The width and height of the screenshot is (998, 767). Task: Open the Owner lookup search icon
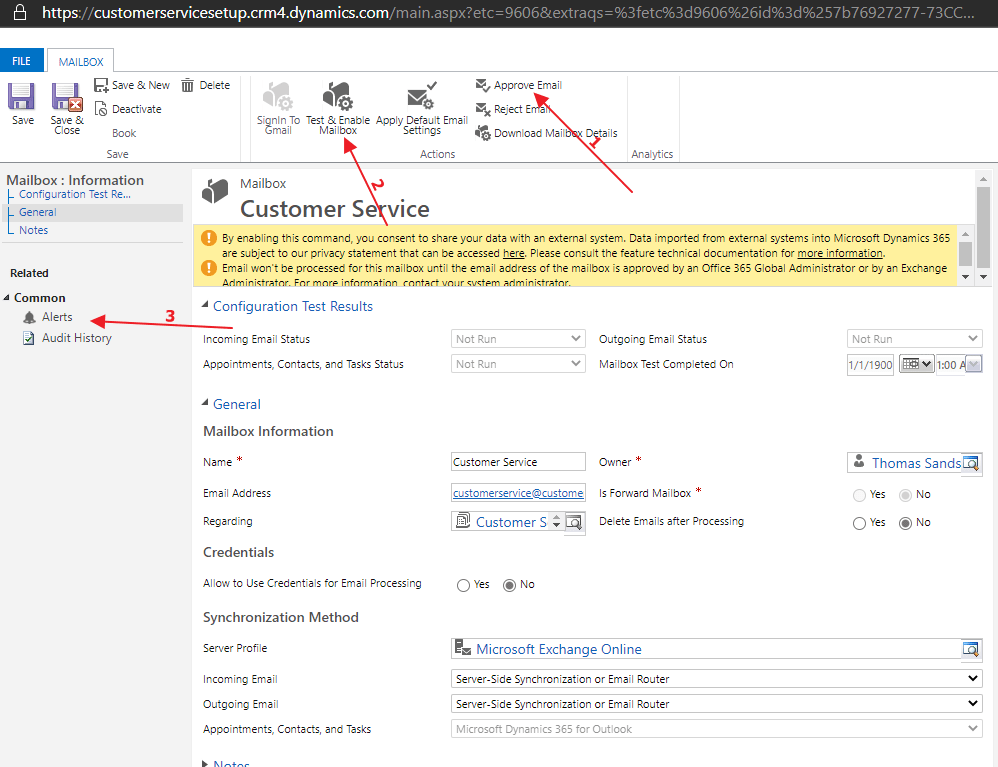point(970,463)
